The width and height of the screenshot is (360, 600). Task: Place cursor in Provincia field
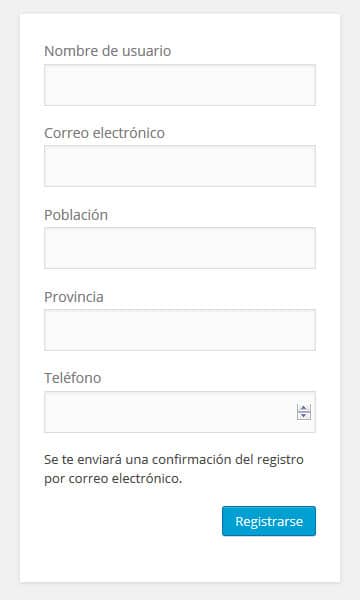coord(180,330)
